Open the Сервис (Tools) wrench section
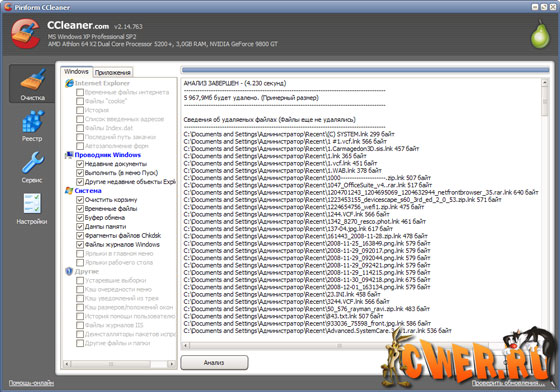This screenshot has width=560, height=392. pos(32,167)
